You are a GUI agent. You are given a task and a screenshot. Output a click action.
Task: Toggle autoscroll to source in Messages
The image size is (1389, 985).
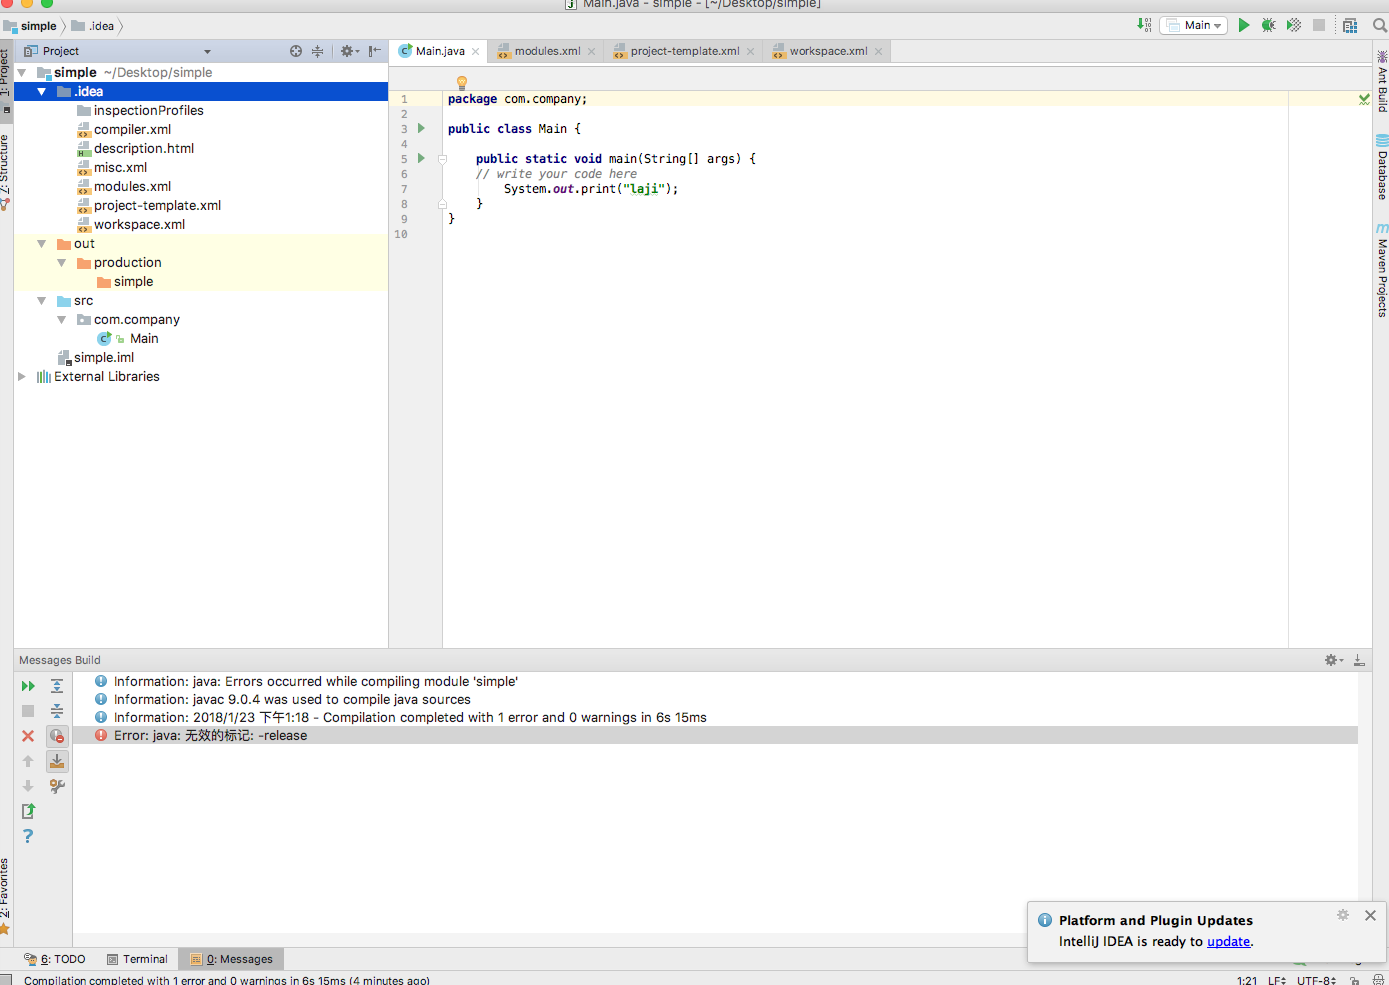[x=57, y=761]
